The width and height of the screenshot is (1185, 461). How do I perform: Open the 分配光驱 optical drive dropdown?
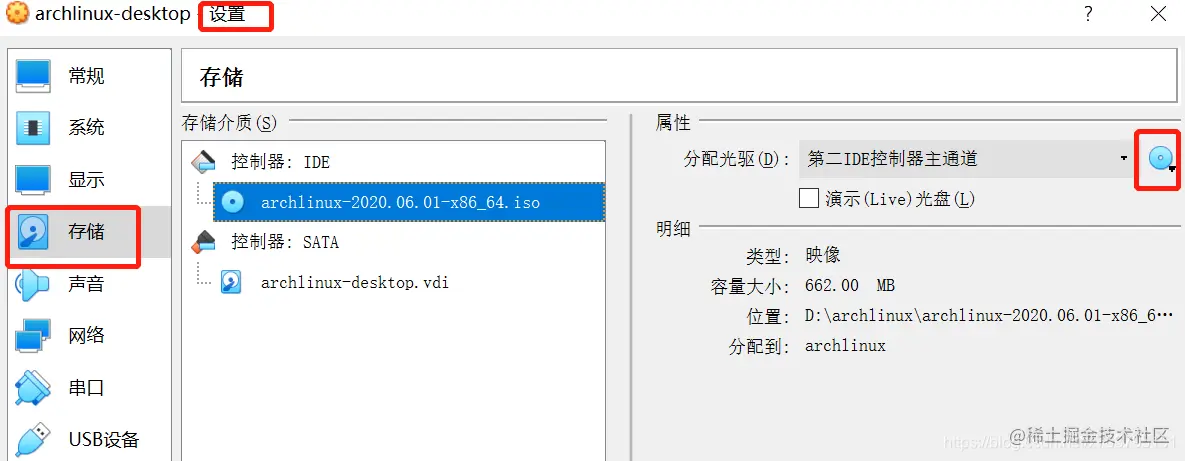click(x=967, y=159)
